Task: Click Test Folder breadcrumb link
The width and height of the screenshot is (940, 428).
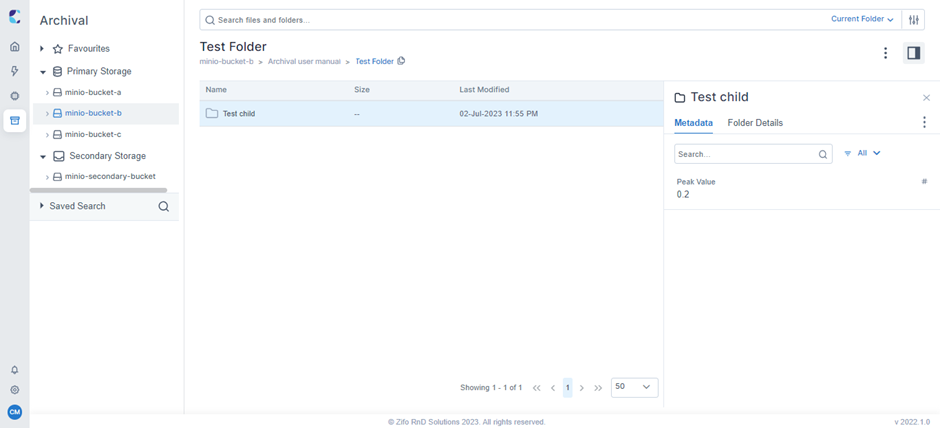Action: click(x=375, y=61)
